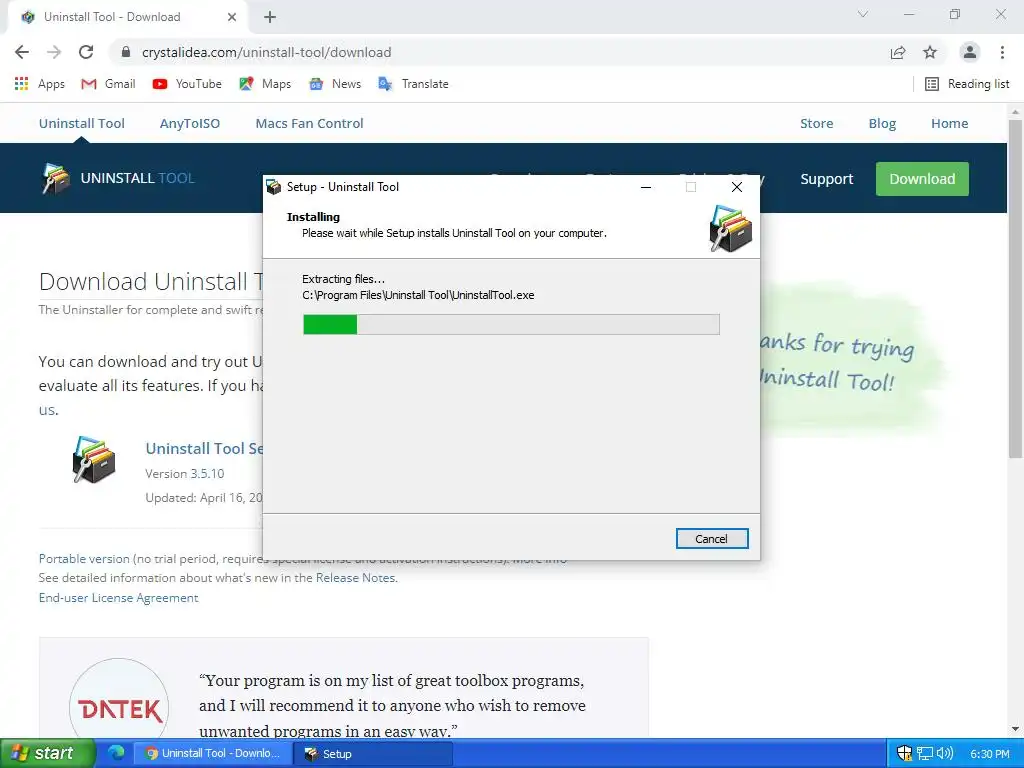Select the Macs Fan Control site tab
This screenshot has height=768, width=1024.
coord(310,123)
